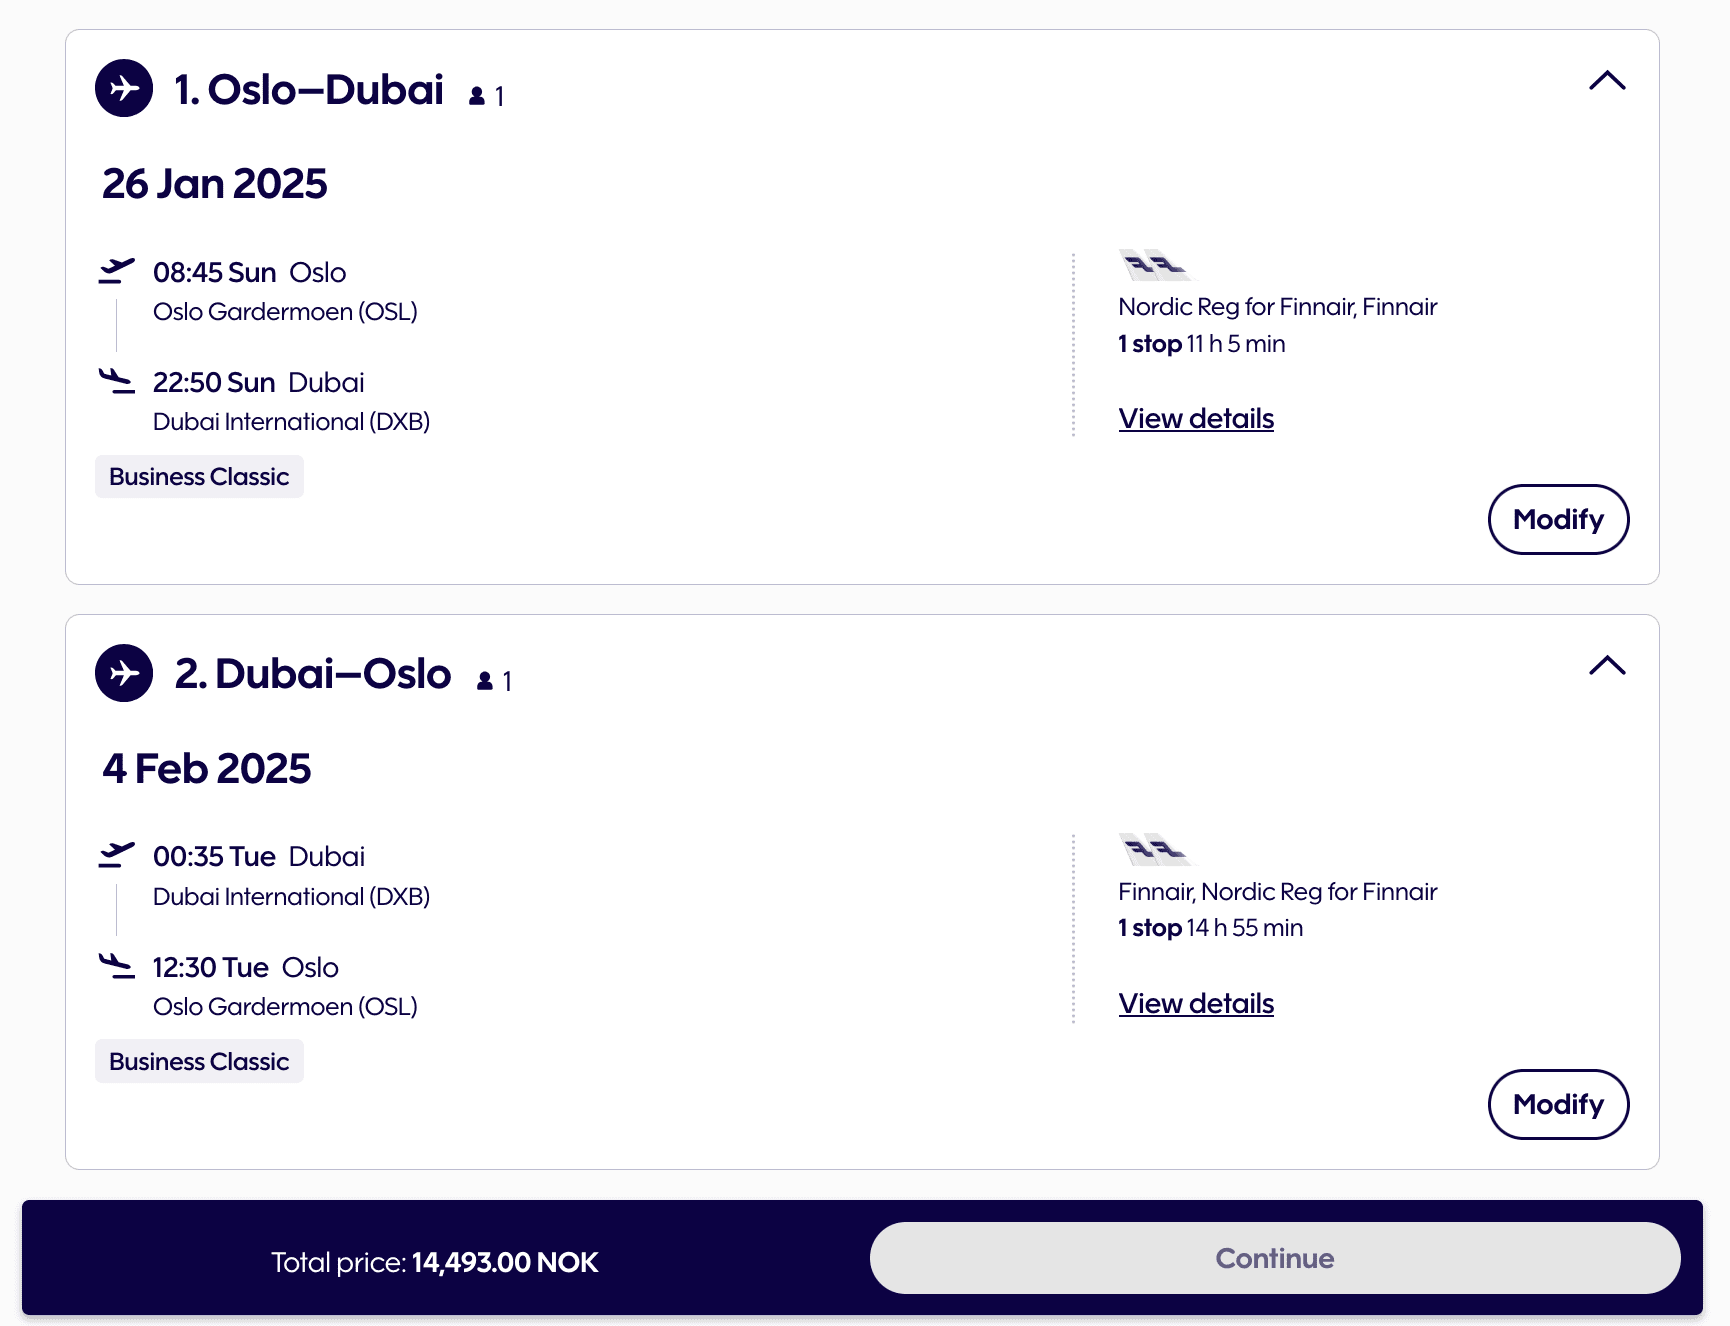Click the landing icon at 22:50 Sun Dubai
Viewport: 1730px width, 1326px height.
click(x=117, y=381)
